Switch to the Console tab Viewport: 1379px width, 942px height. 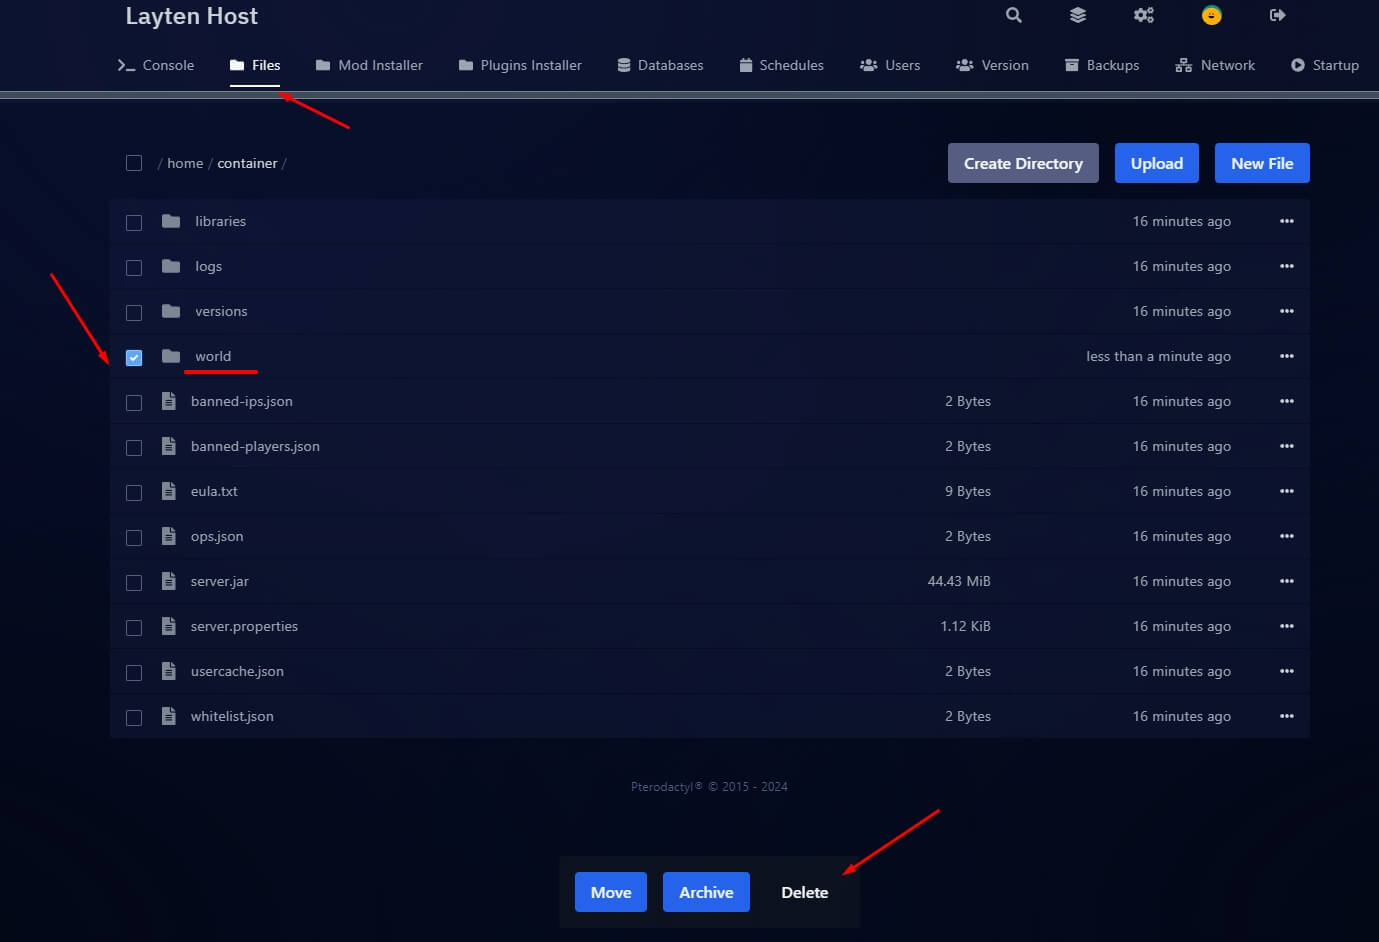(156, 65)
